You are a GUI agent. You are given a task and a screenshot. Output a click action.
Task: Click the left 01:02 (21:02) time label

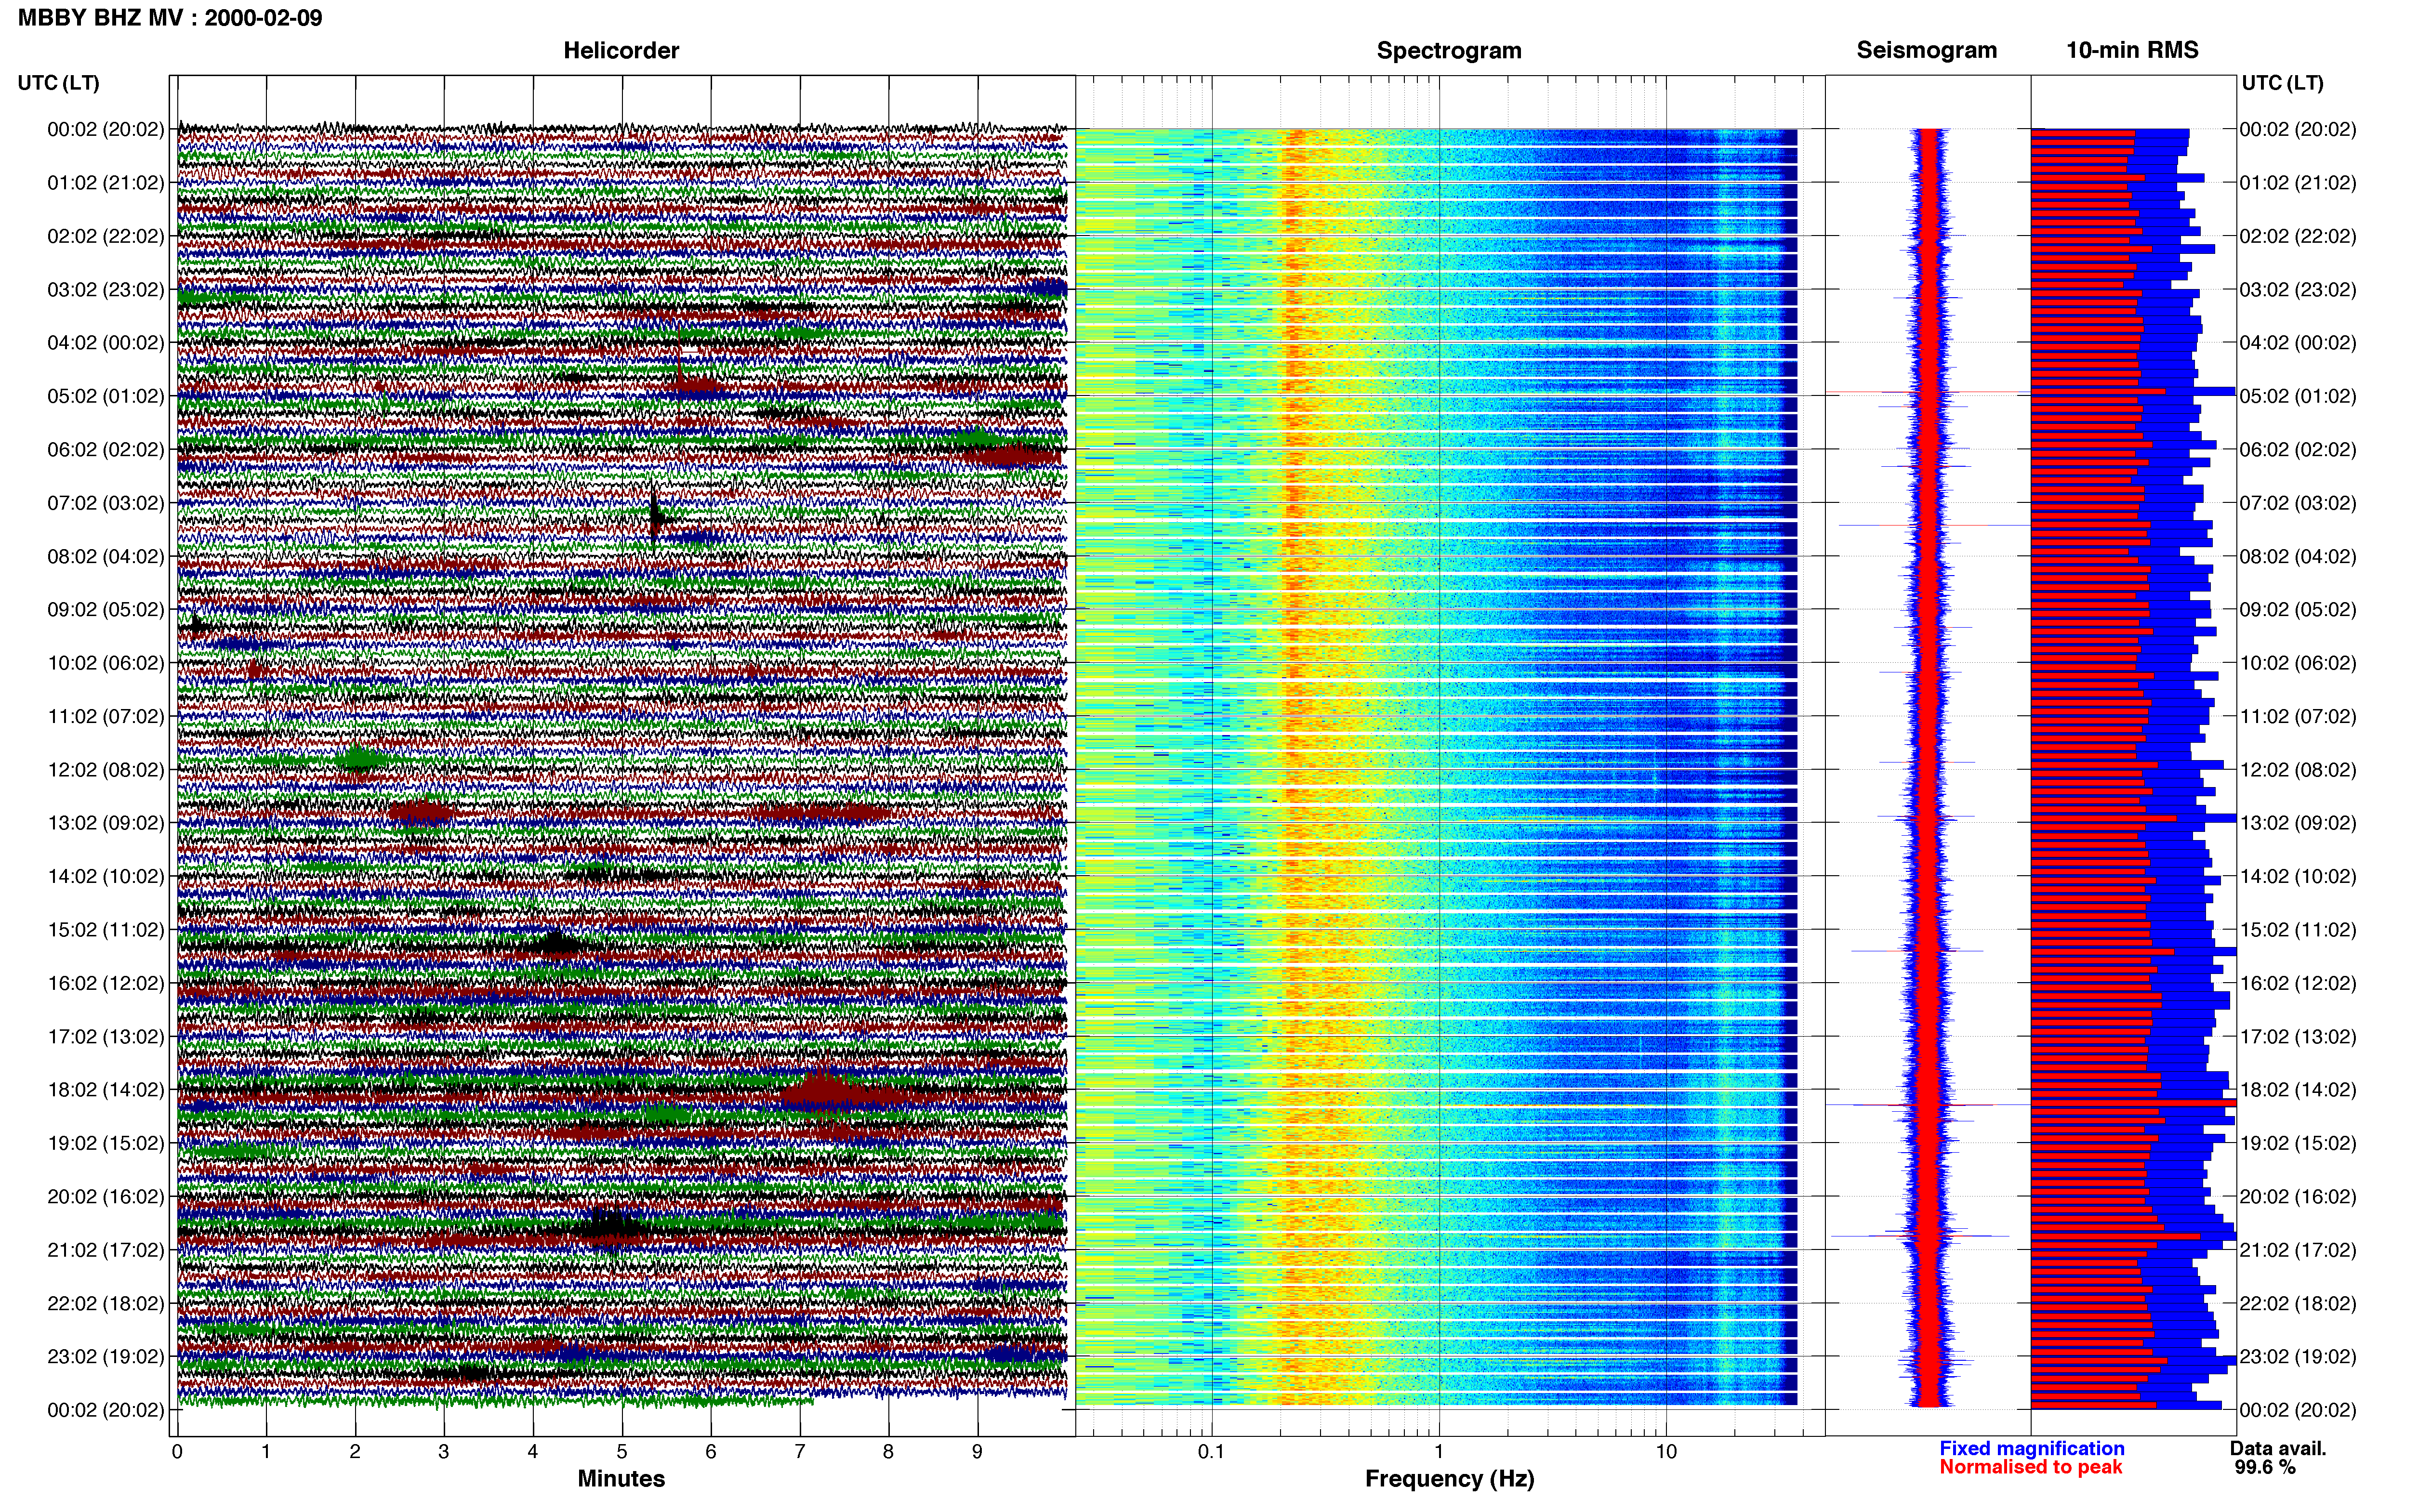point(105,183)
